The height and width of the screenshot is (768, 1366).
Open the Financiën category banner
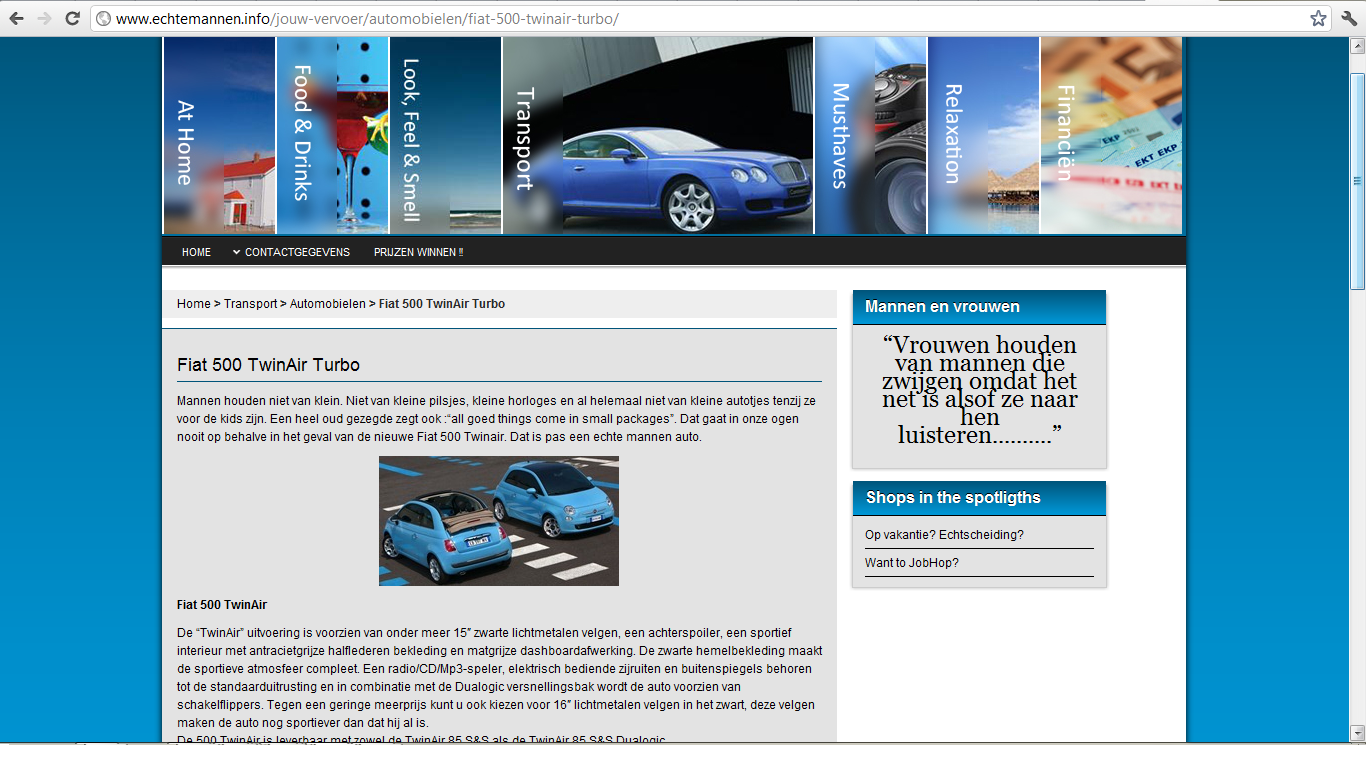[1110, 136]
